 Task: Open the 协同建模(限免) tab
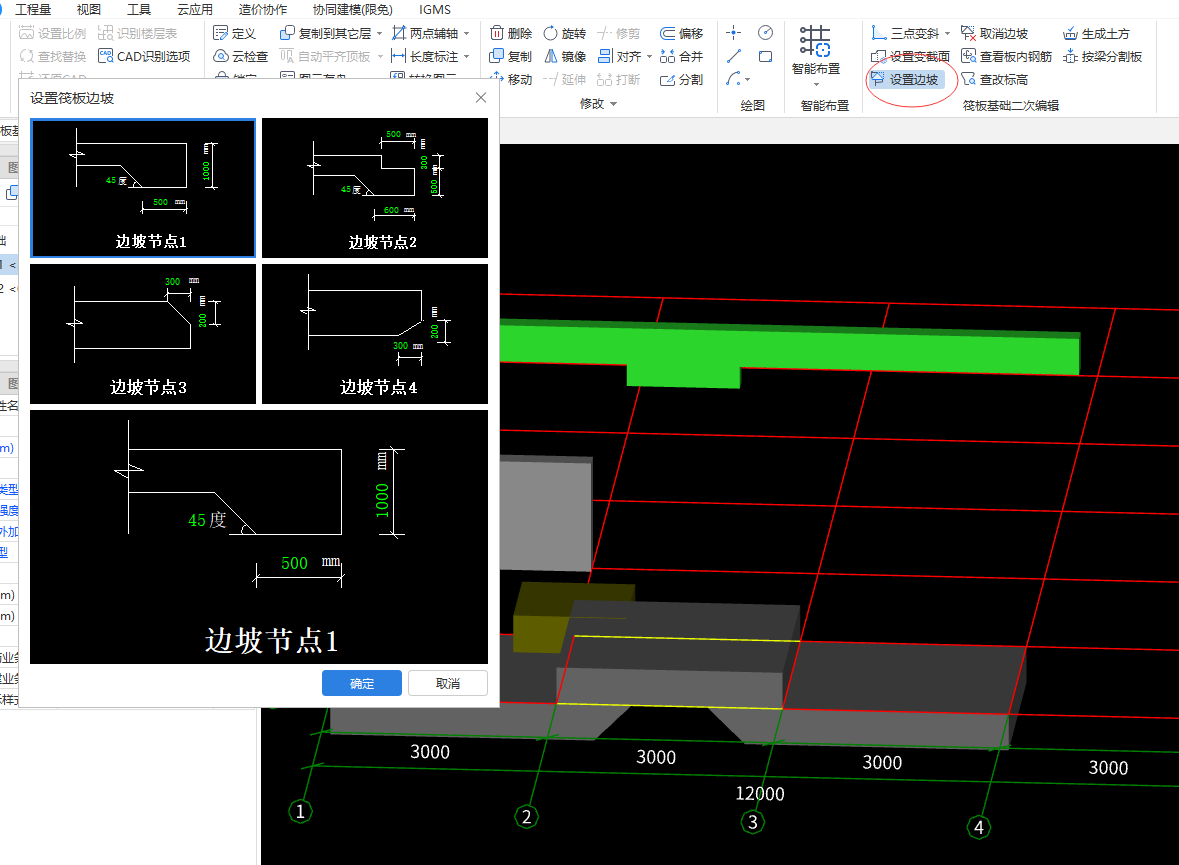tap(353, 10)
